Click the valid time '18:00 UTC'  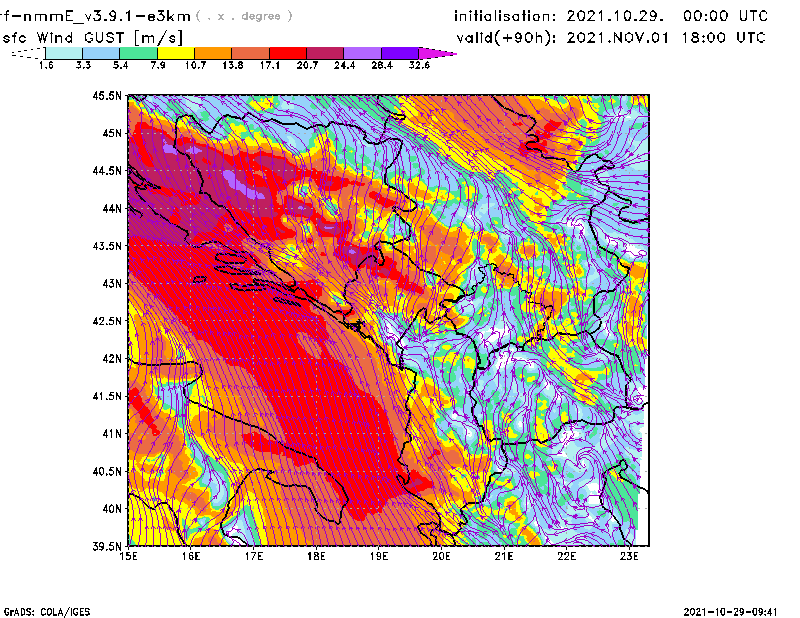pyautogui.click(x=723, y=38)
